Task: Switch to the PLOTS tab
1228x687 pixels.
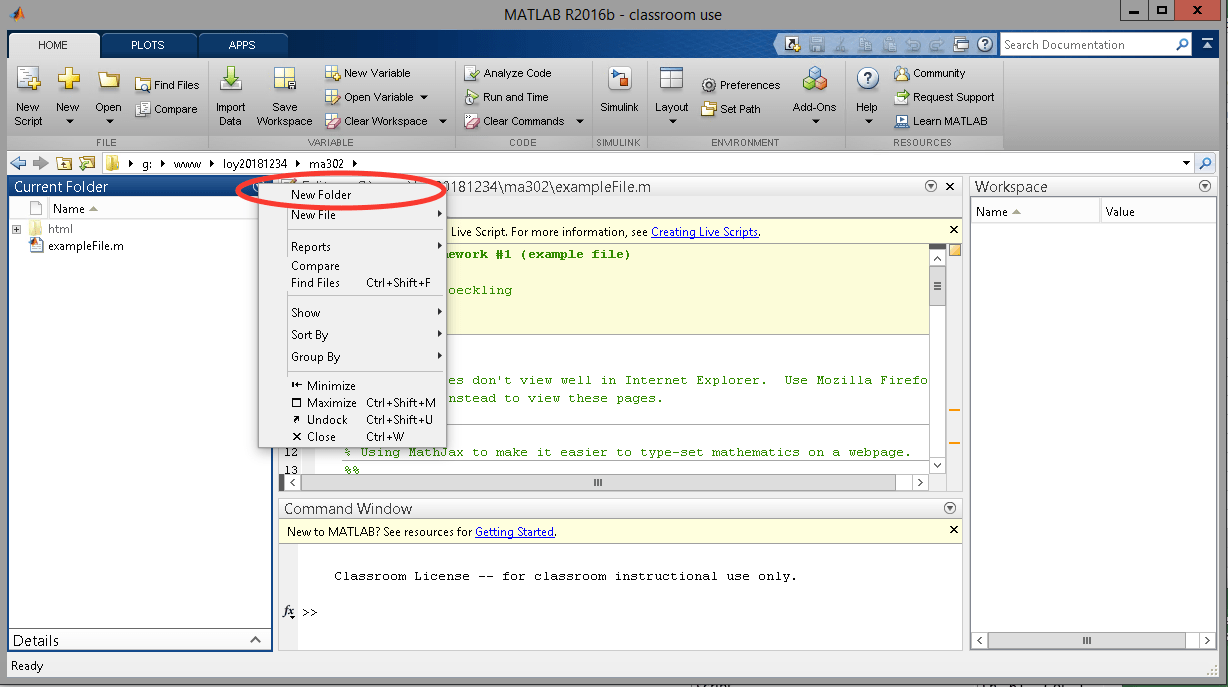Action: point(148,45)
